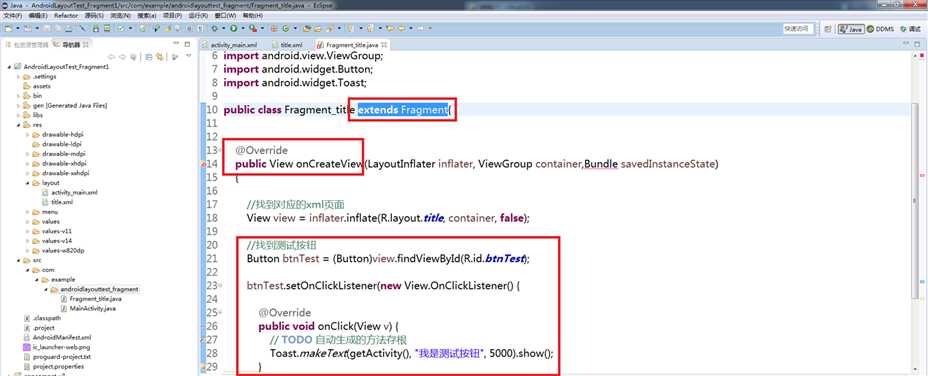Switch to the 包资源管理器 view tab

(x=26, y=44)
